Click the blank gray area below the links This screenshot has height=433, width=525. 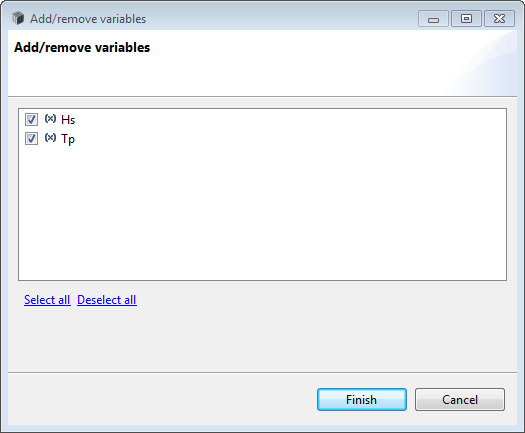pos(262,340)
